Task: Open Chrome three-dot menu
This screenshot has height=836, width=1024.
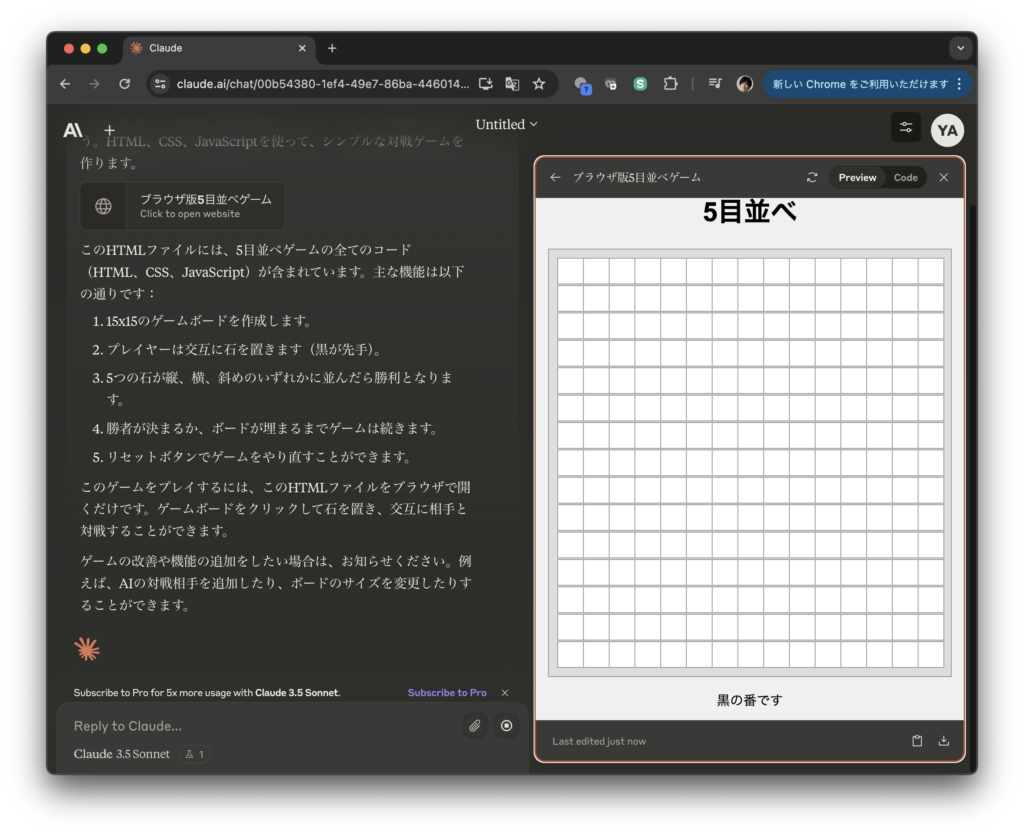Action: pos(959,84)
